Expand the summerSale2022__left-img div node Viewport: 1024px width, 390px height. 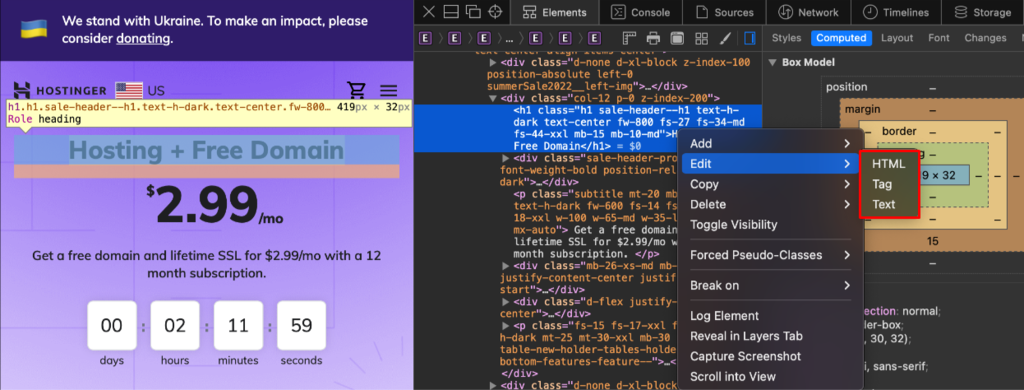(493, 62)
